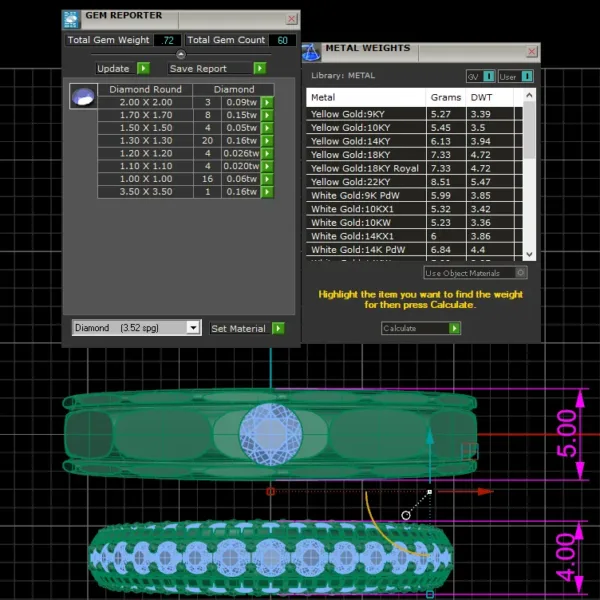
Task: Click the green arrow next to Calculate
Action: click(454, 328)
